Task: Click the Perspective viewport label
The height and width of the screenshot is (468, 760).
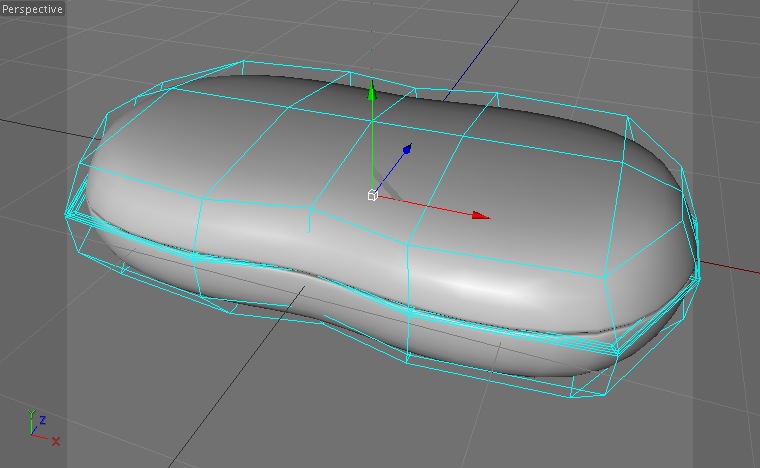Action: pos(32,9)
